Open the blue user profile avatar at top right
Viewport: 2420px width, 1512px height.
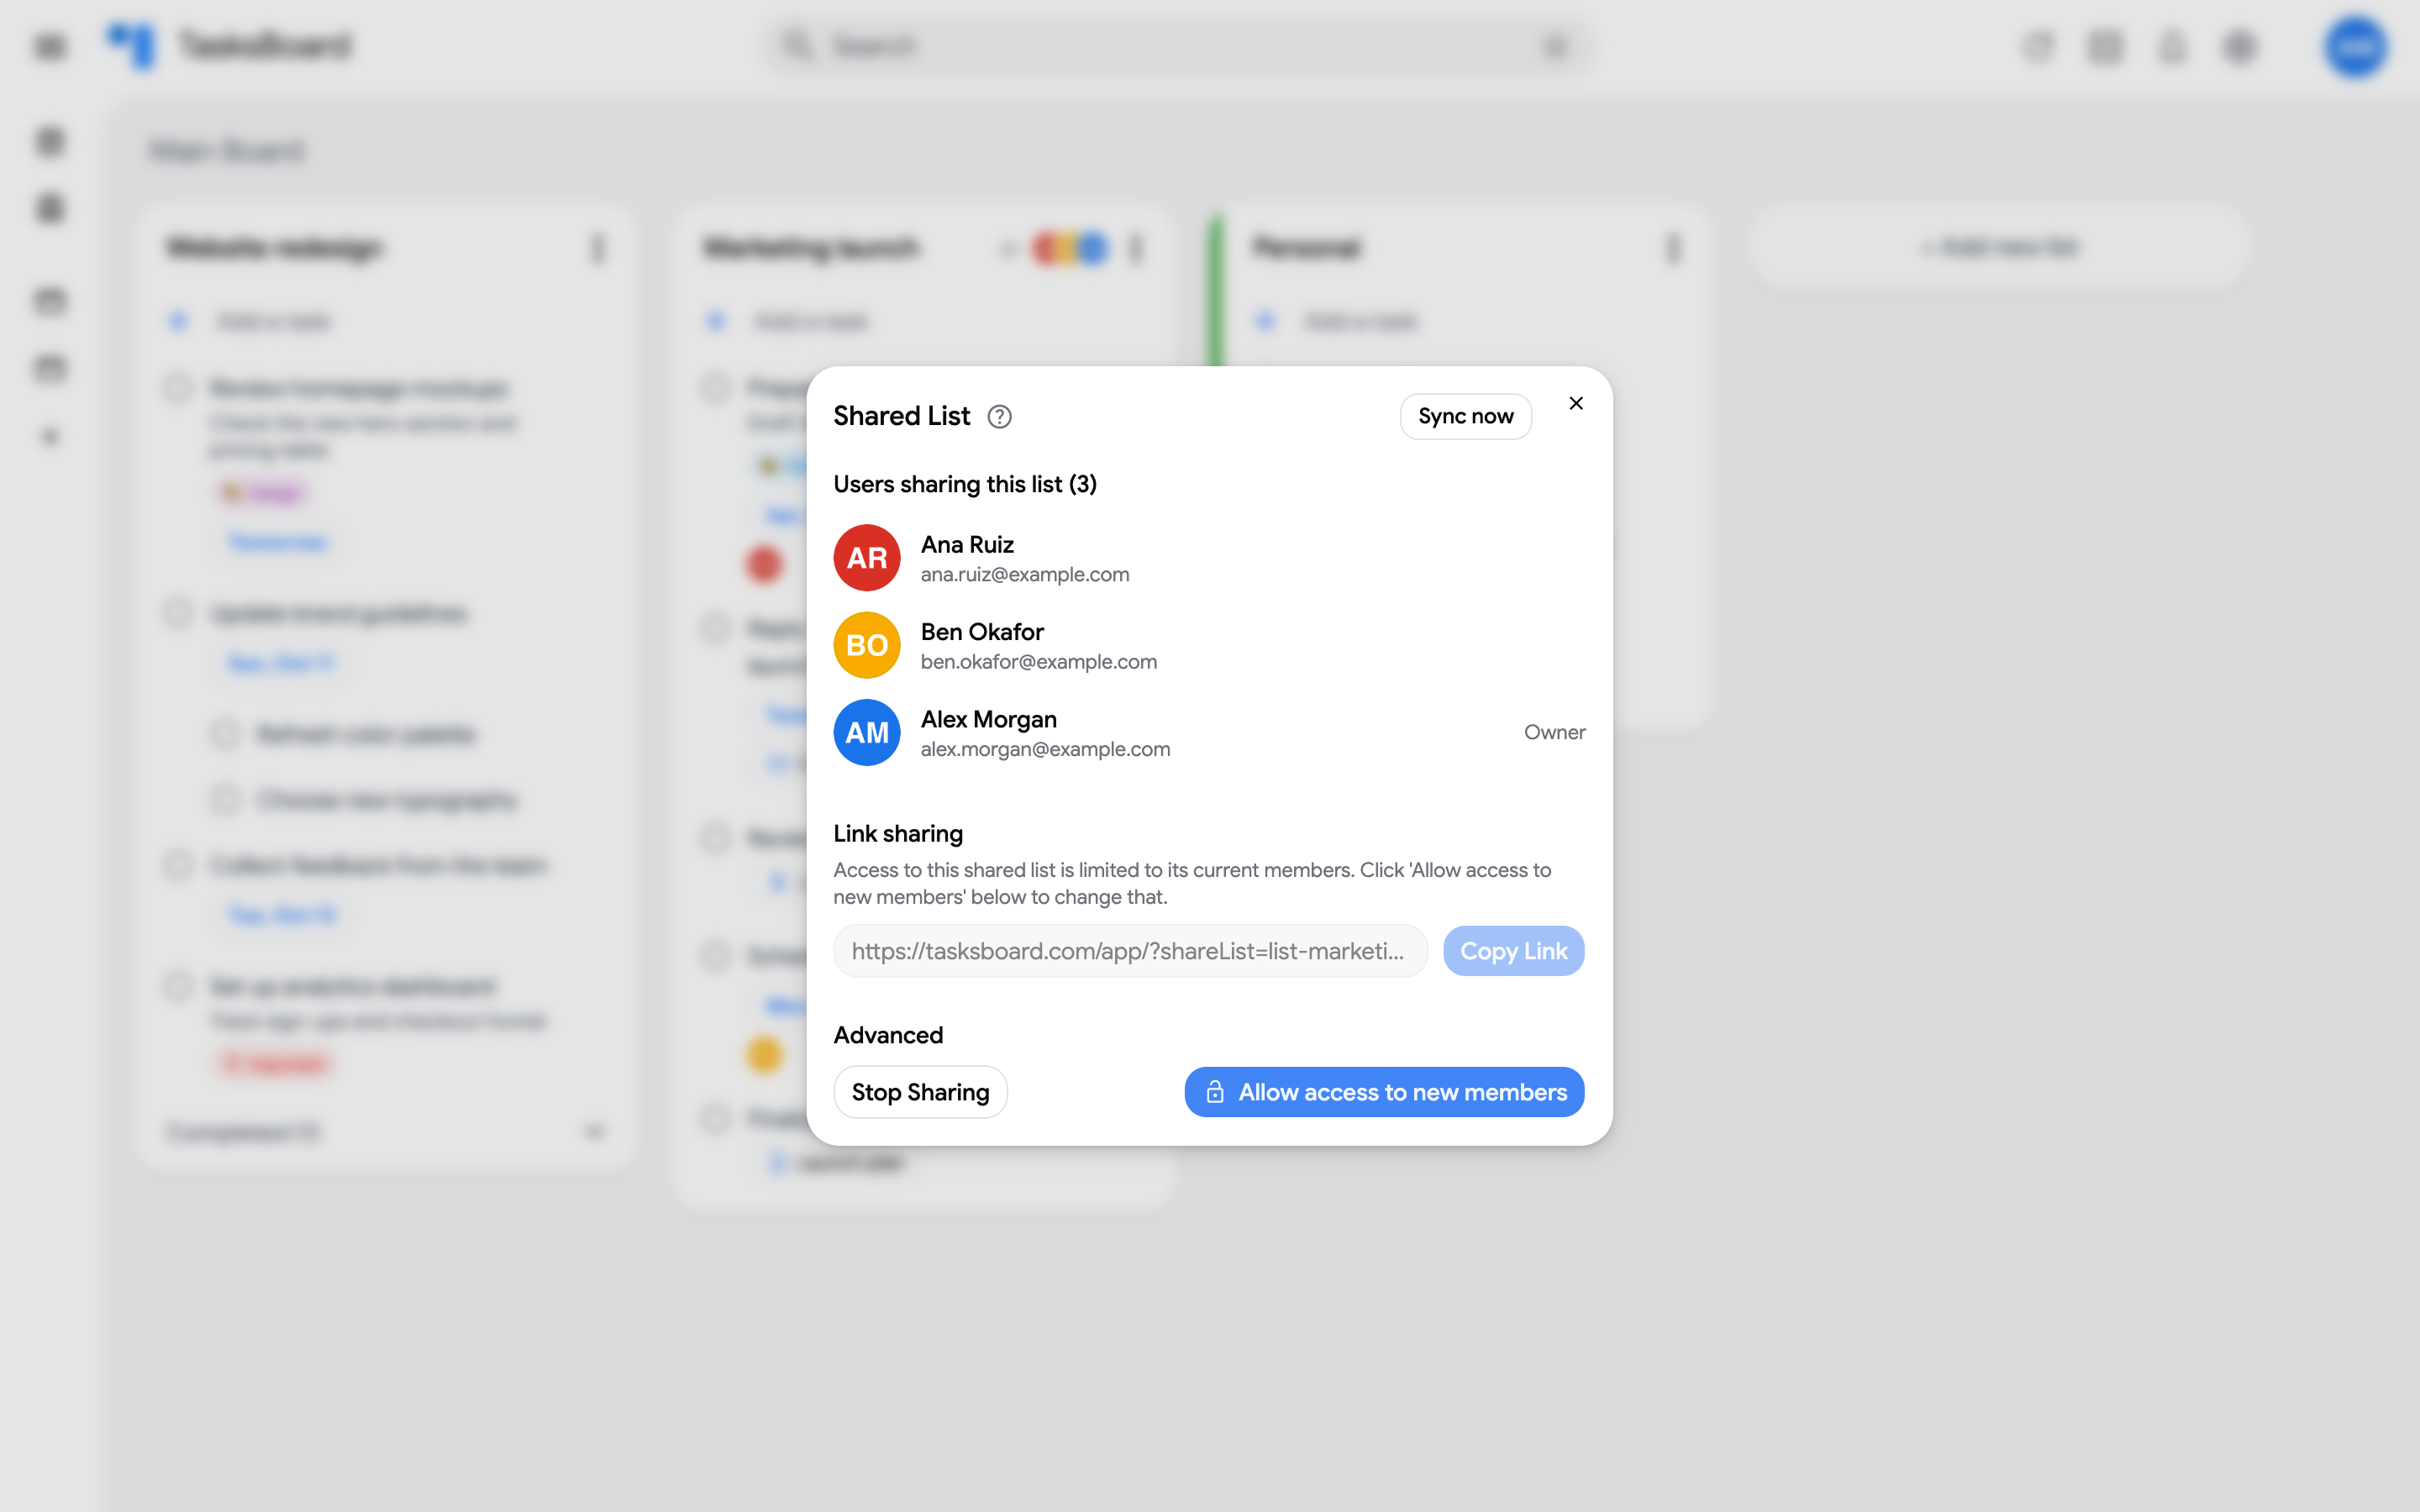pos(2355,46)
